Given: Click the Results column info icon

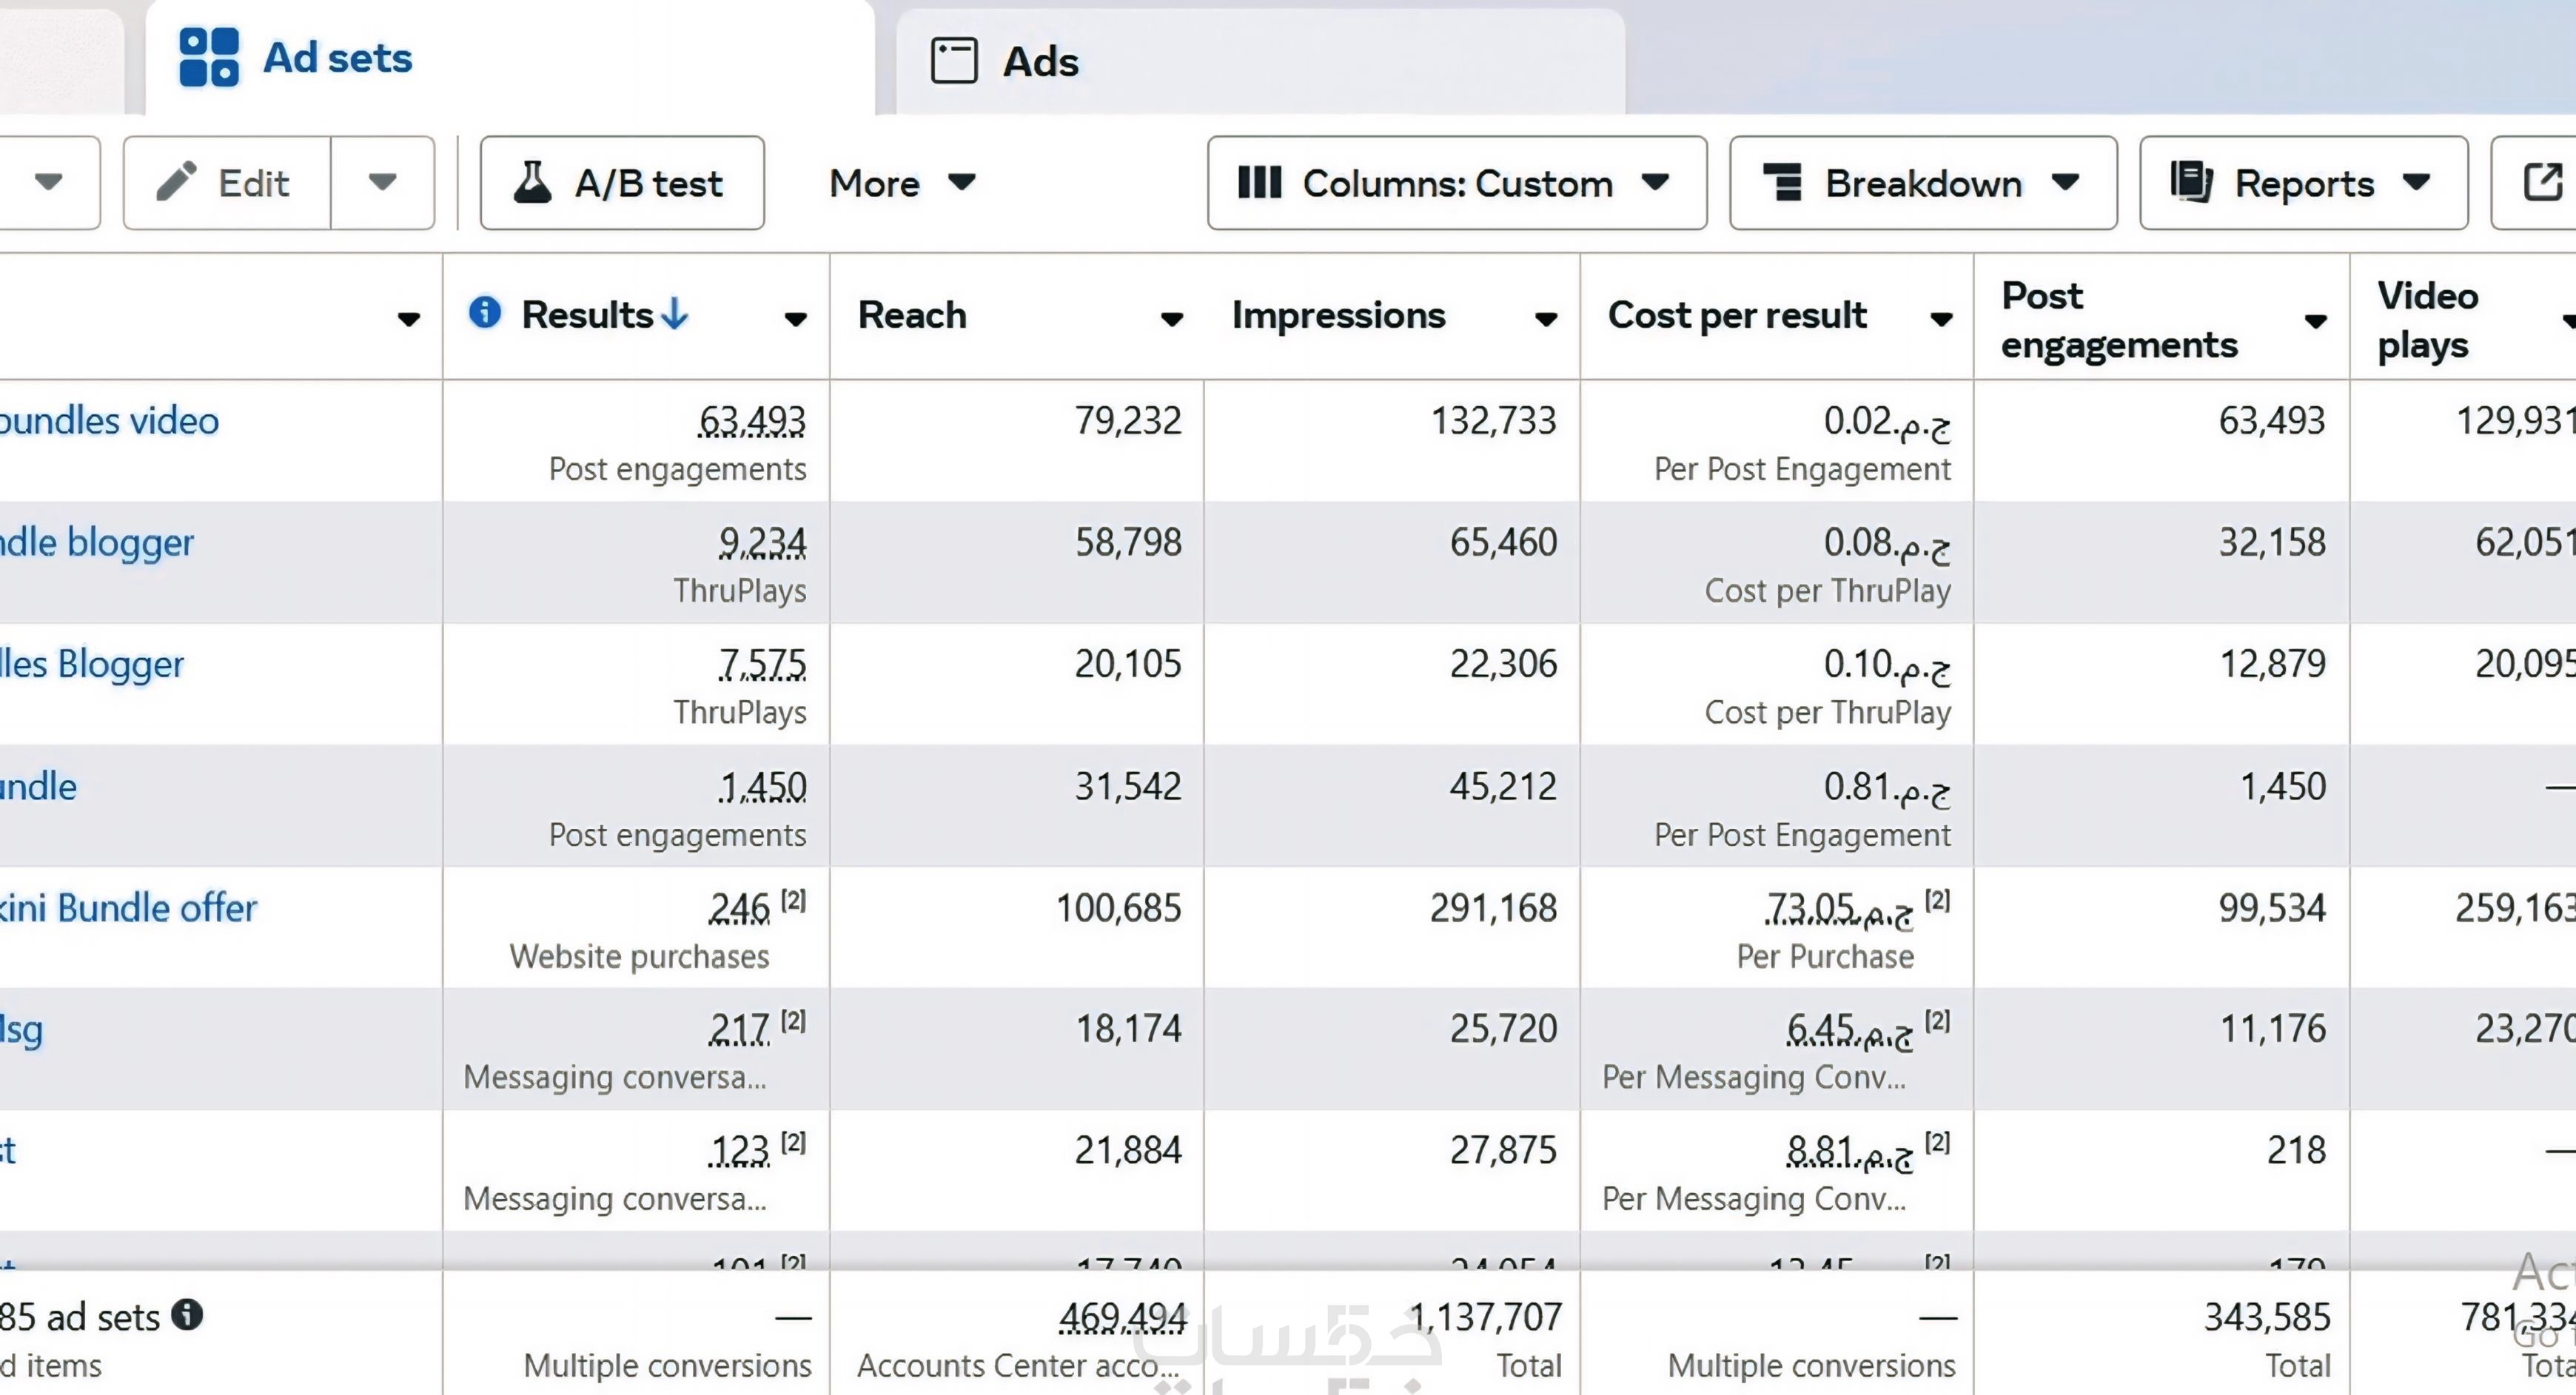Looking at the screenshot, I should coord(485,313).
